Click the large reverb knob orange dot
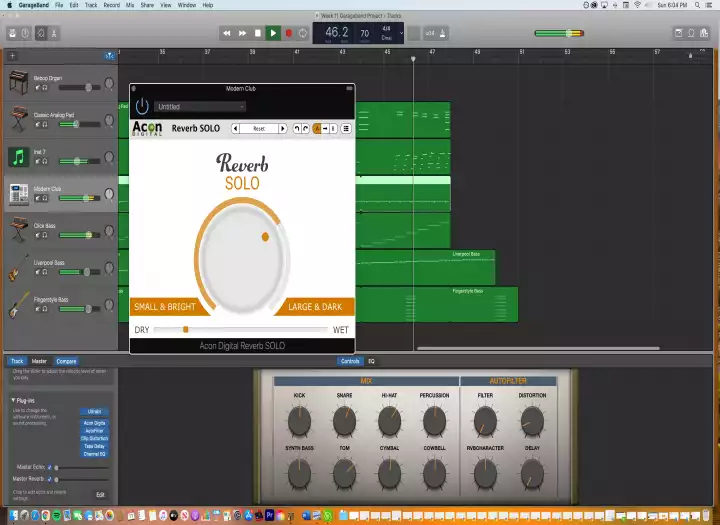This screenshot has width=720, height=525. pos(265,237)
